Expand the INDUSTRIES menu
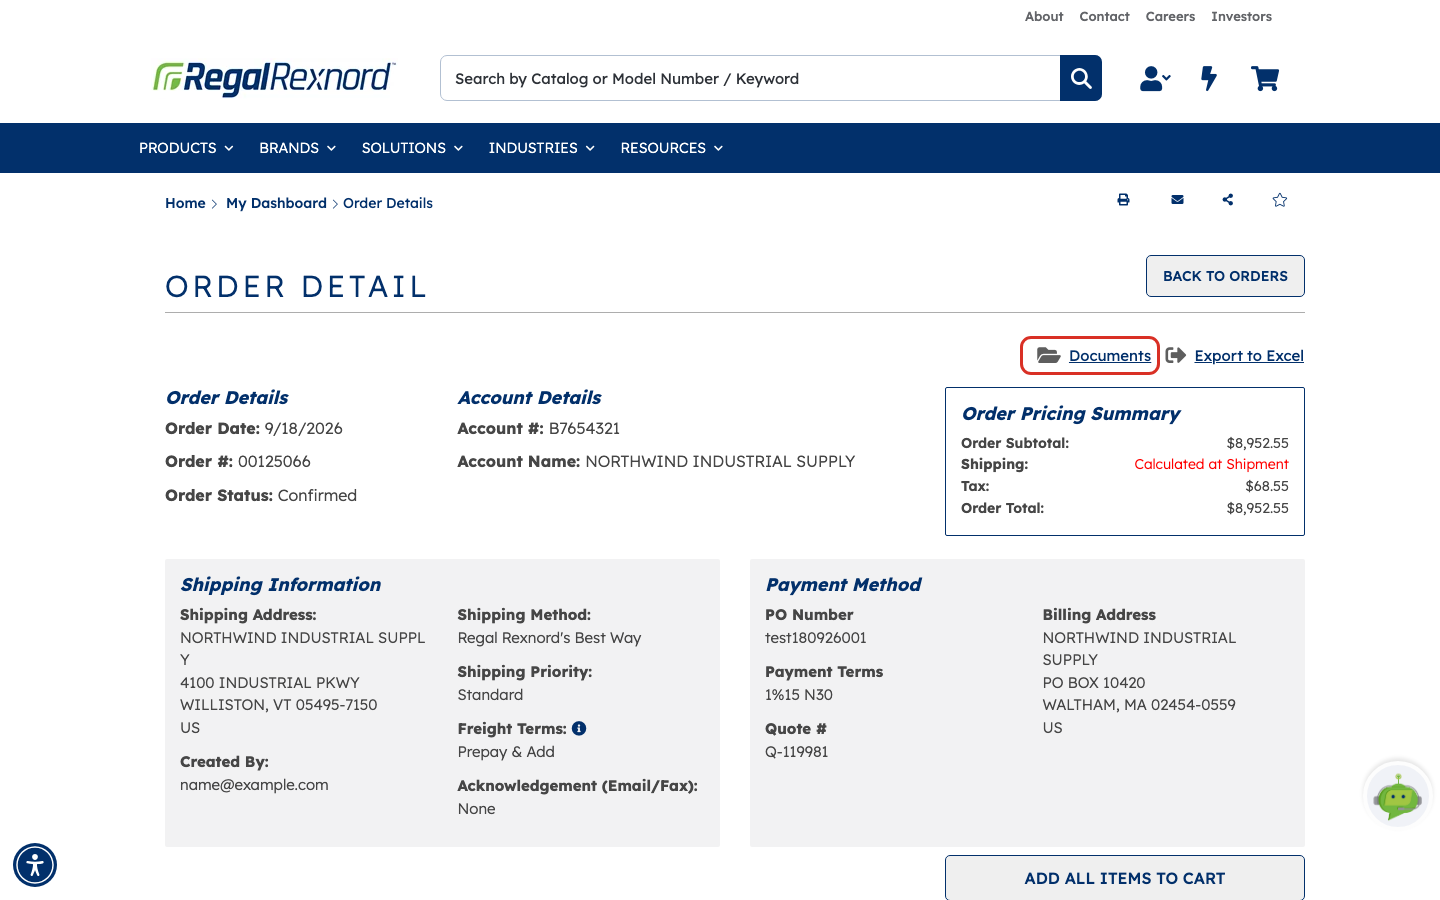The height and width of the screenshot is (900, 1440). (541, 148)
